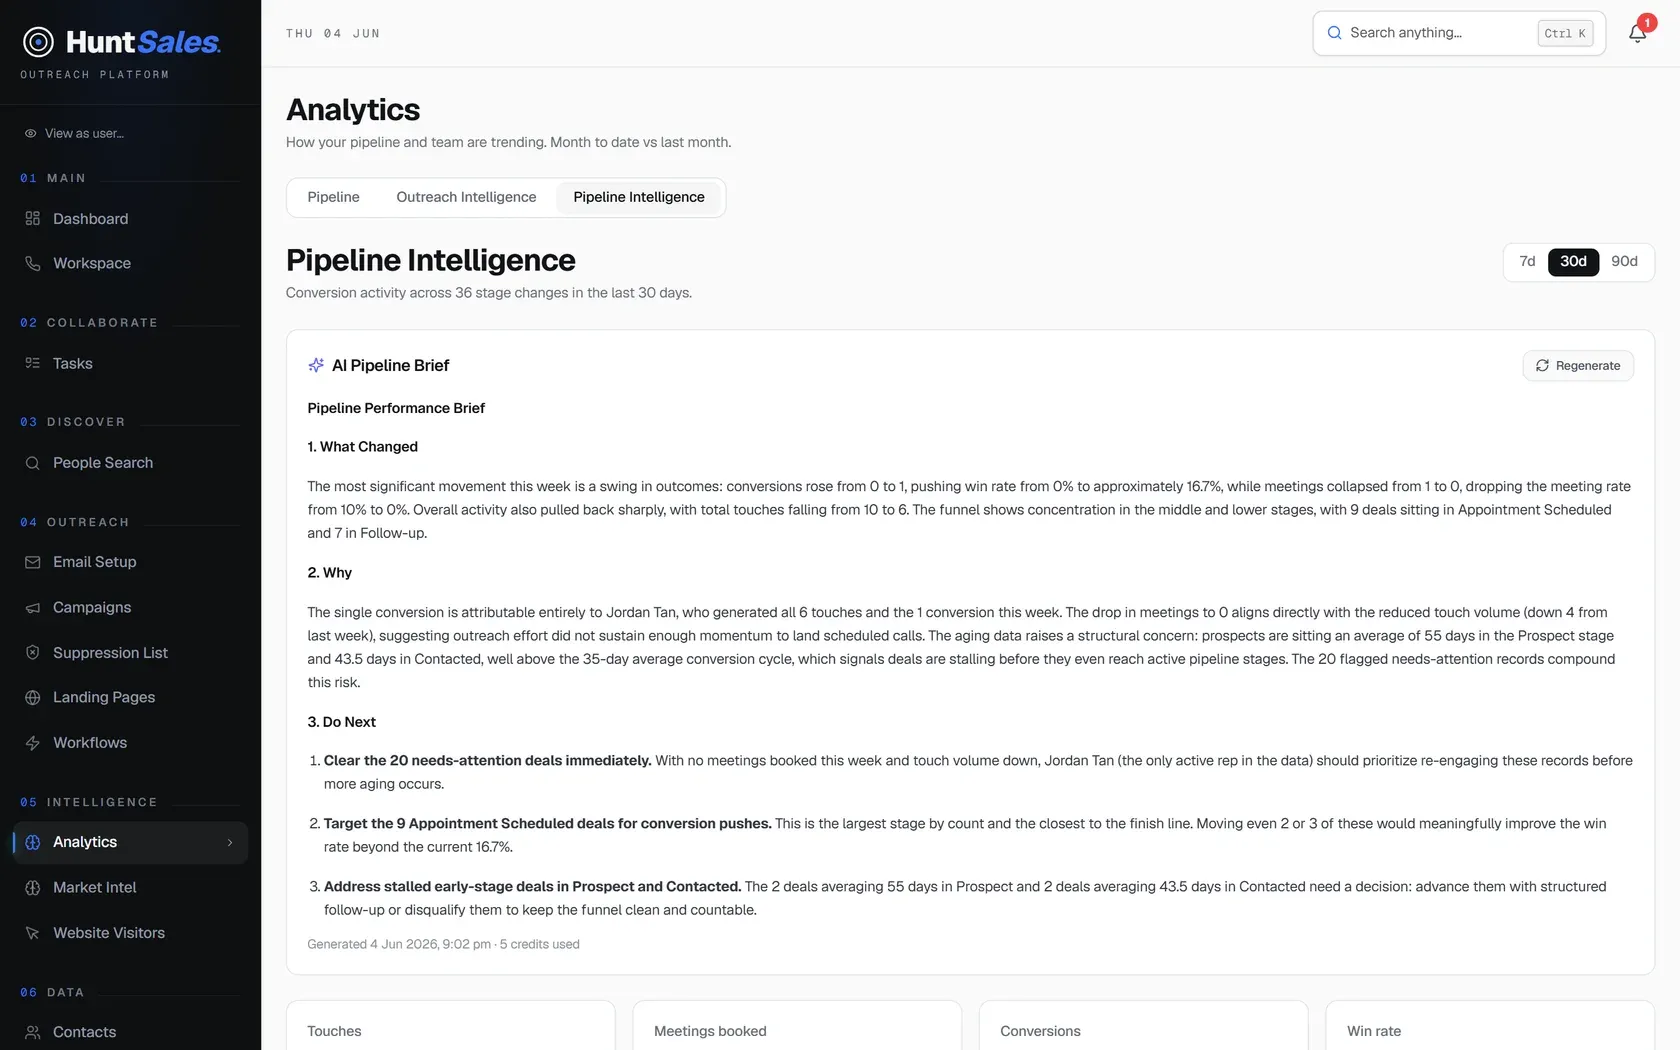Image resolution: width=1680 pixels, height=1050 pixels.
Task: Switch to the Outreach Intelligence tab
Action: pyautogui.click(x=466, y=197)
